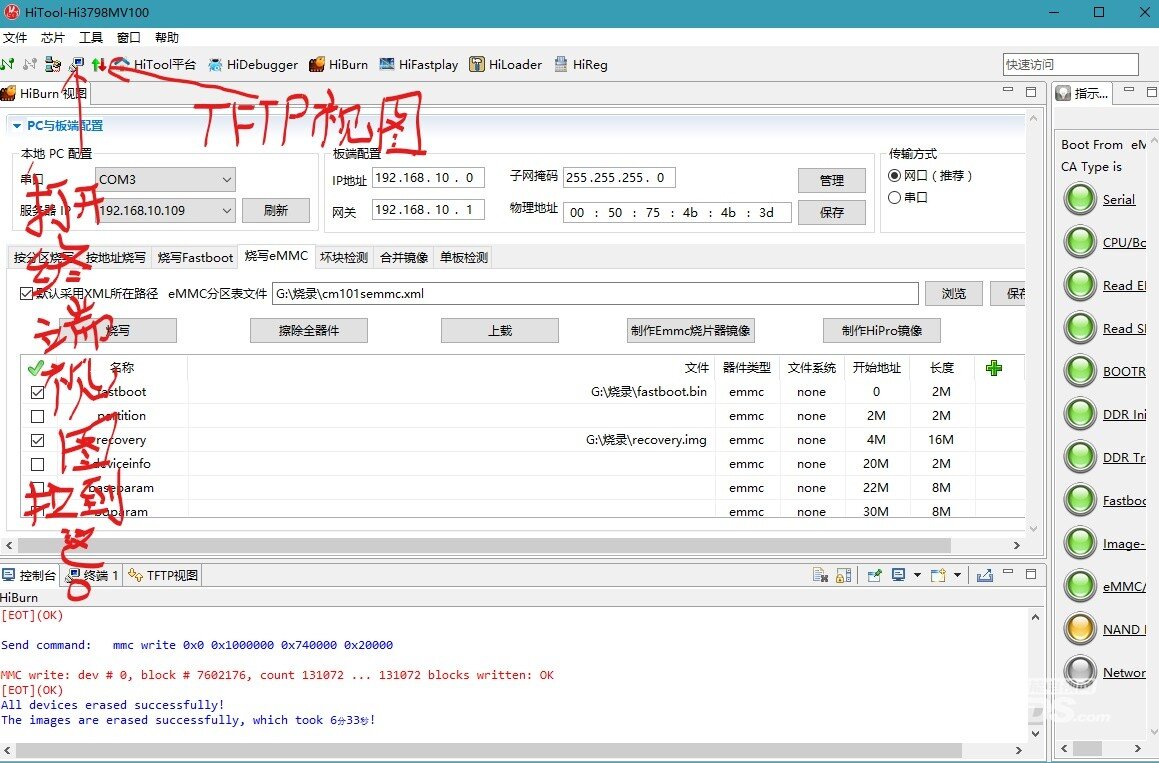Switch to the 单板检测 tab
The height and width of the screenshot is (763, 1159).
pos(463,257)
